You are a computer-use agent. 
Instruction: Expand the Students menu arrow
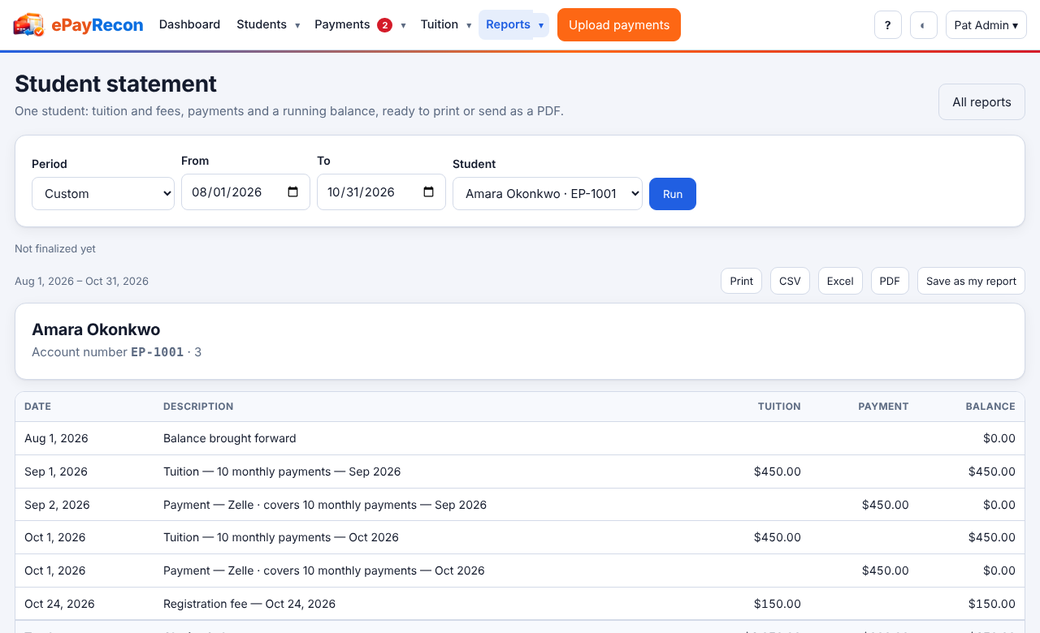point(297,25)
